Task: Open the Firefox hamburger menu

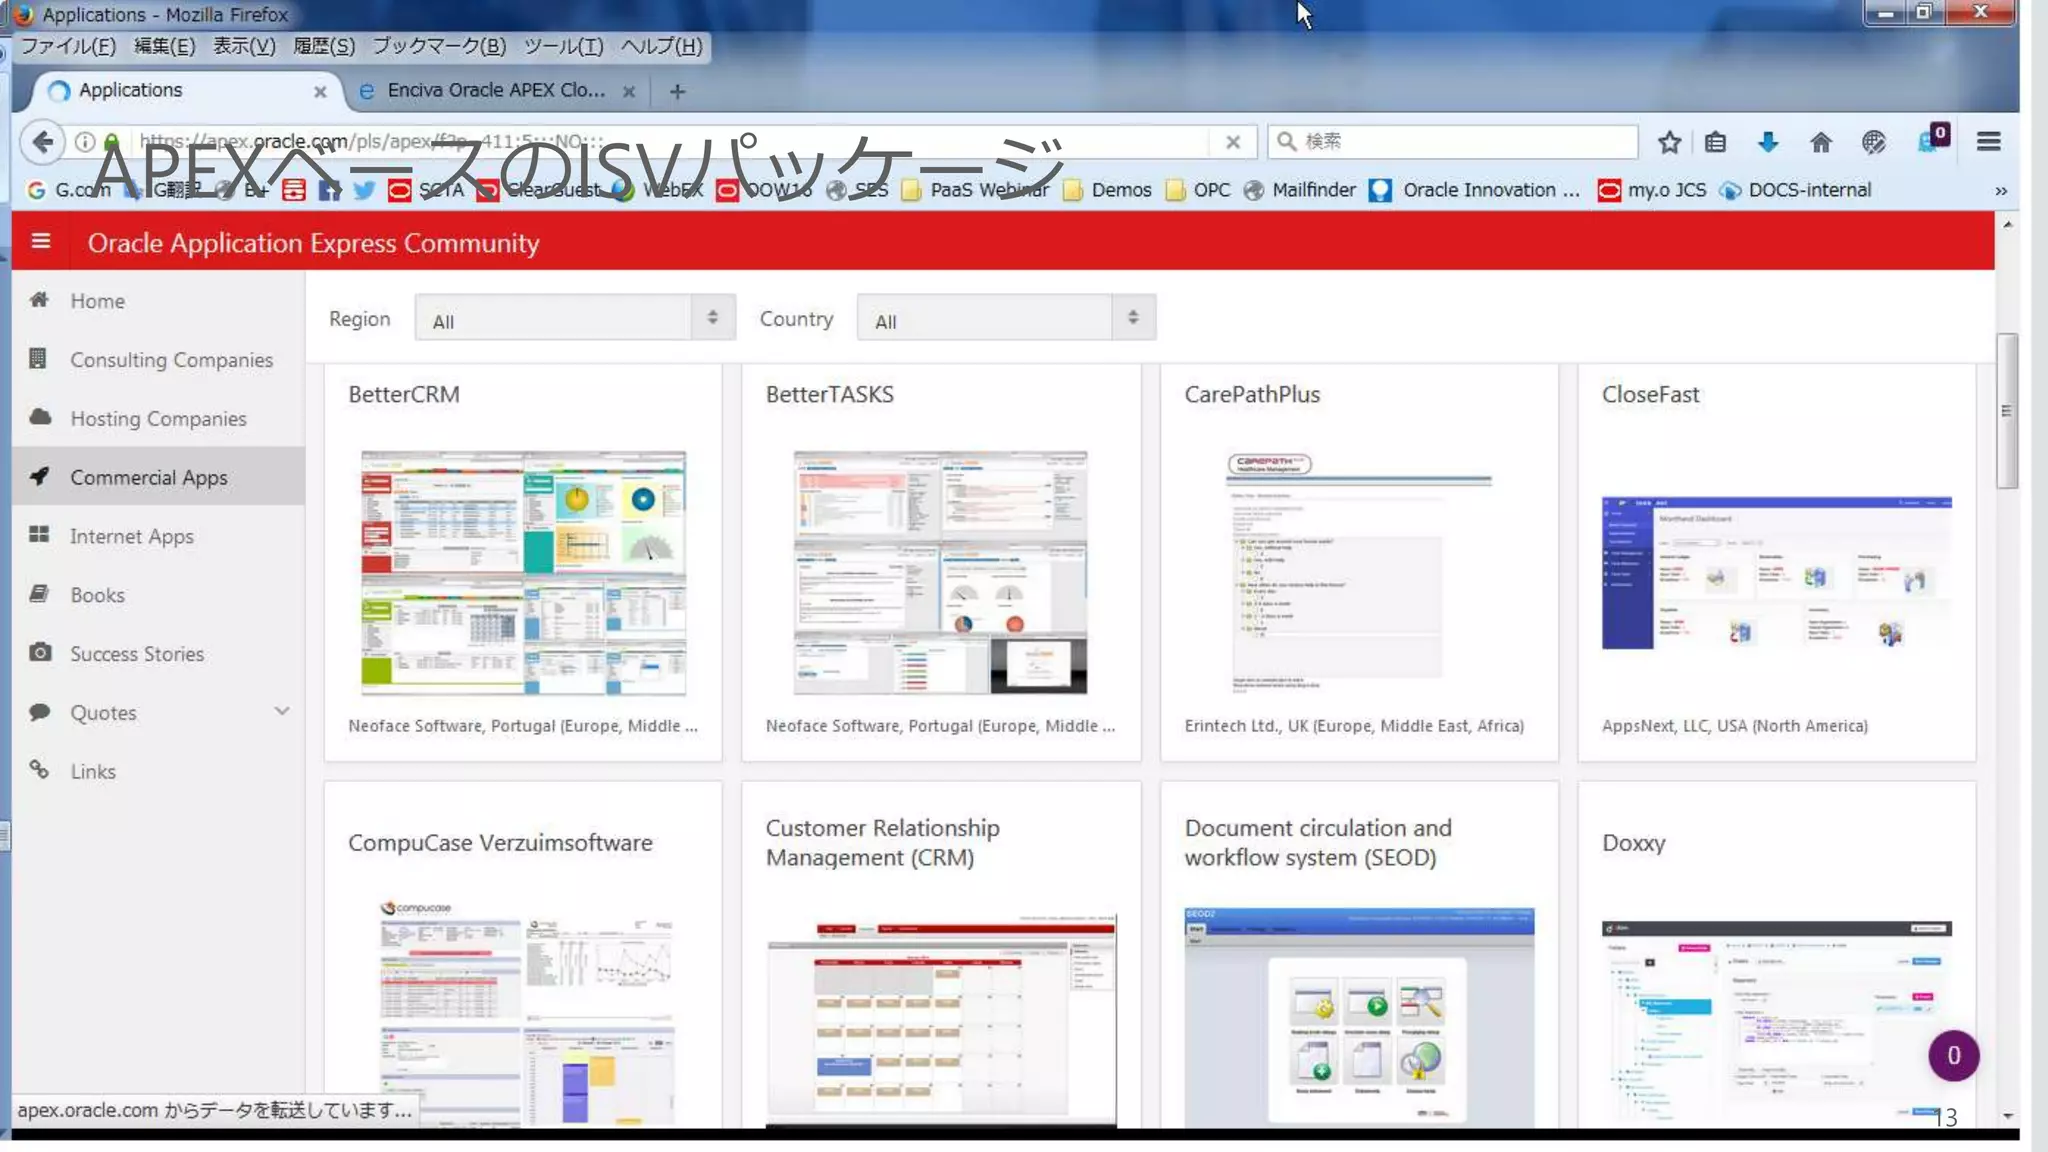Action: pos(1988,142)
